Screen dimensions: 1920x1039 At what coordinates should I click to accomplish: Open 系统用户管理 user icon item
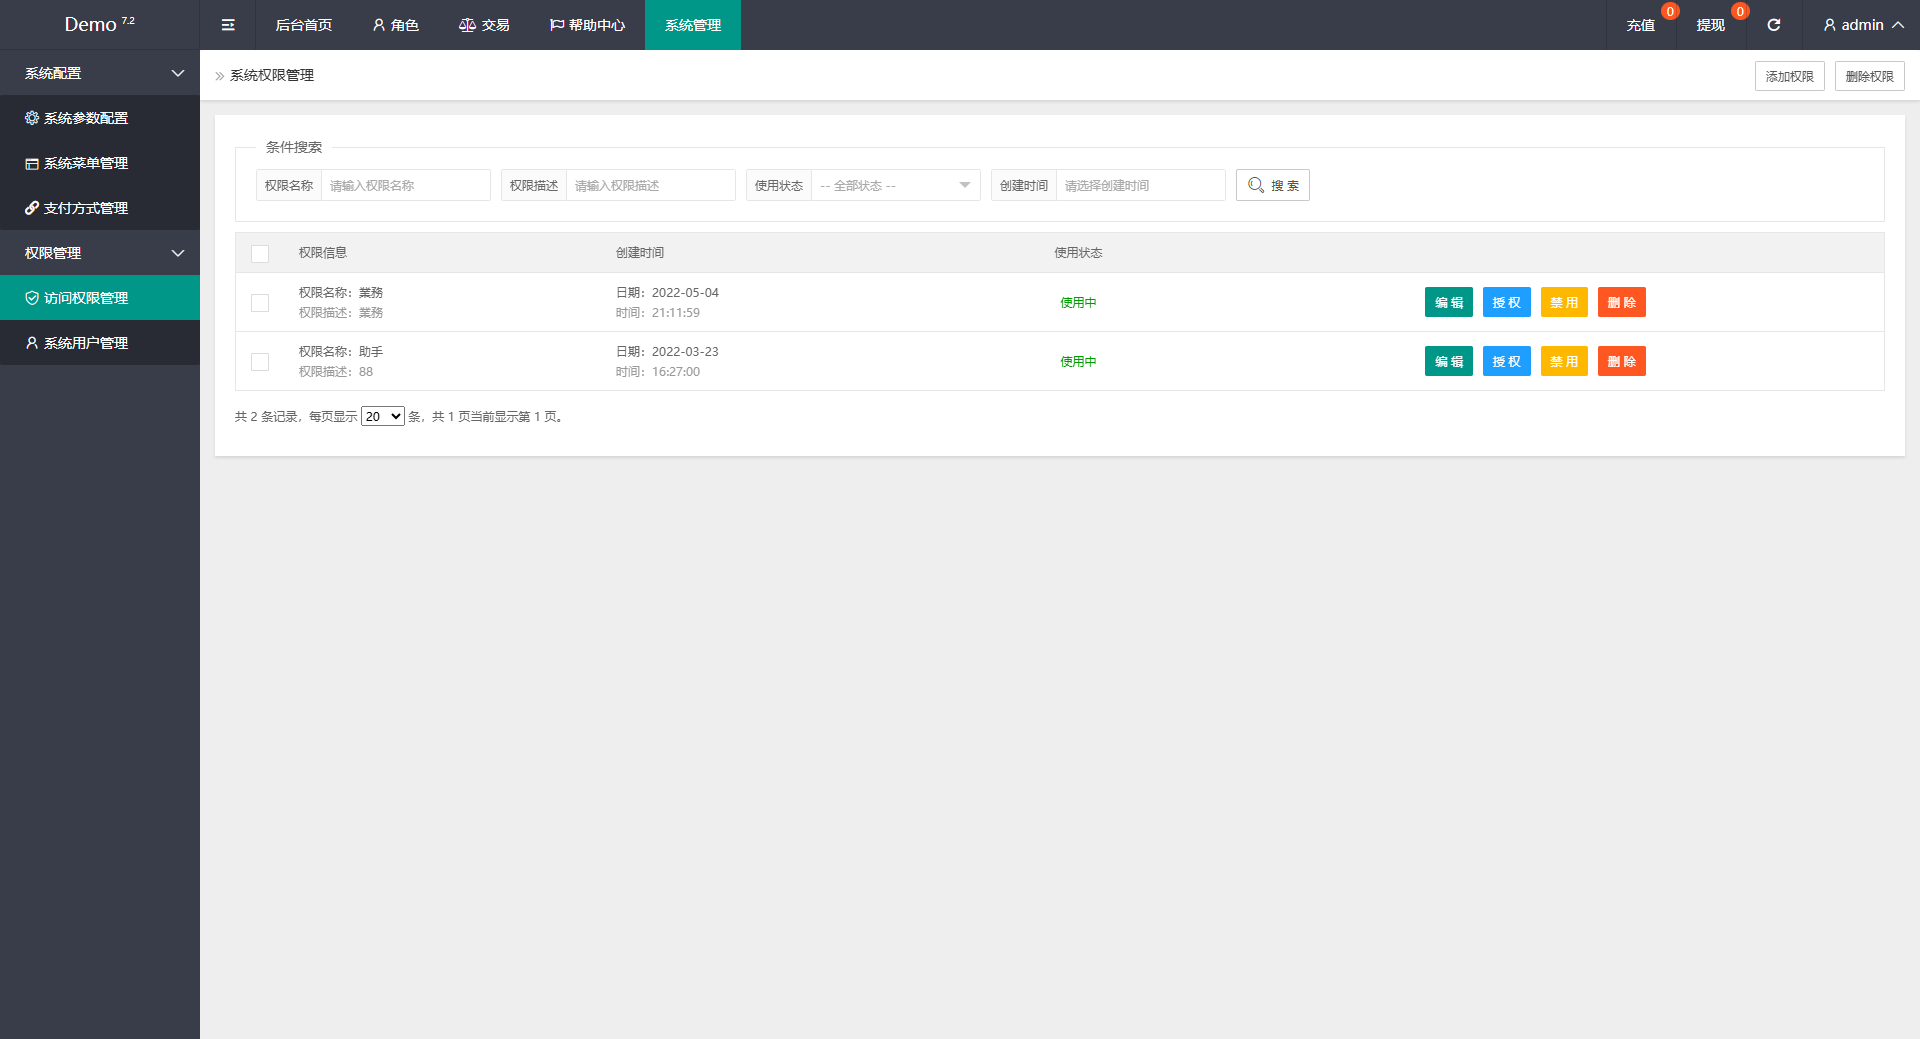[x=85, y=343]
